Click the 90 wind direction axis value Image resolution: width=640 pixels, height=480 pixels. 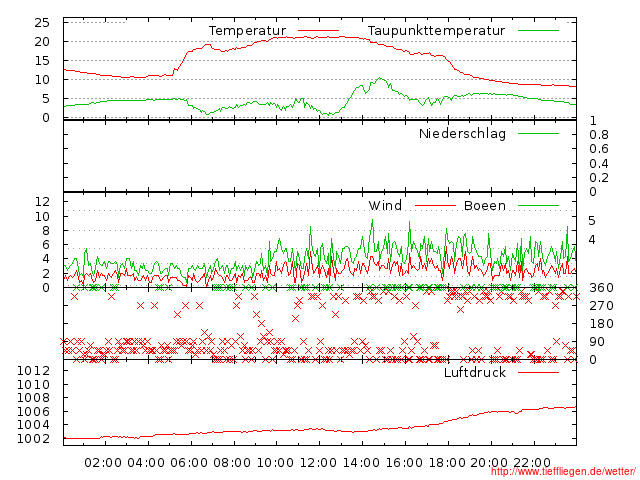[x=597, y=342]
